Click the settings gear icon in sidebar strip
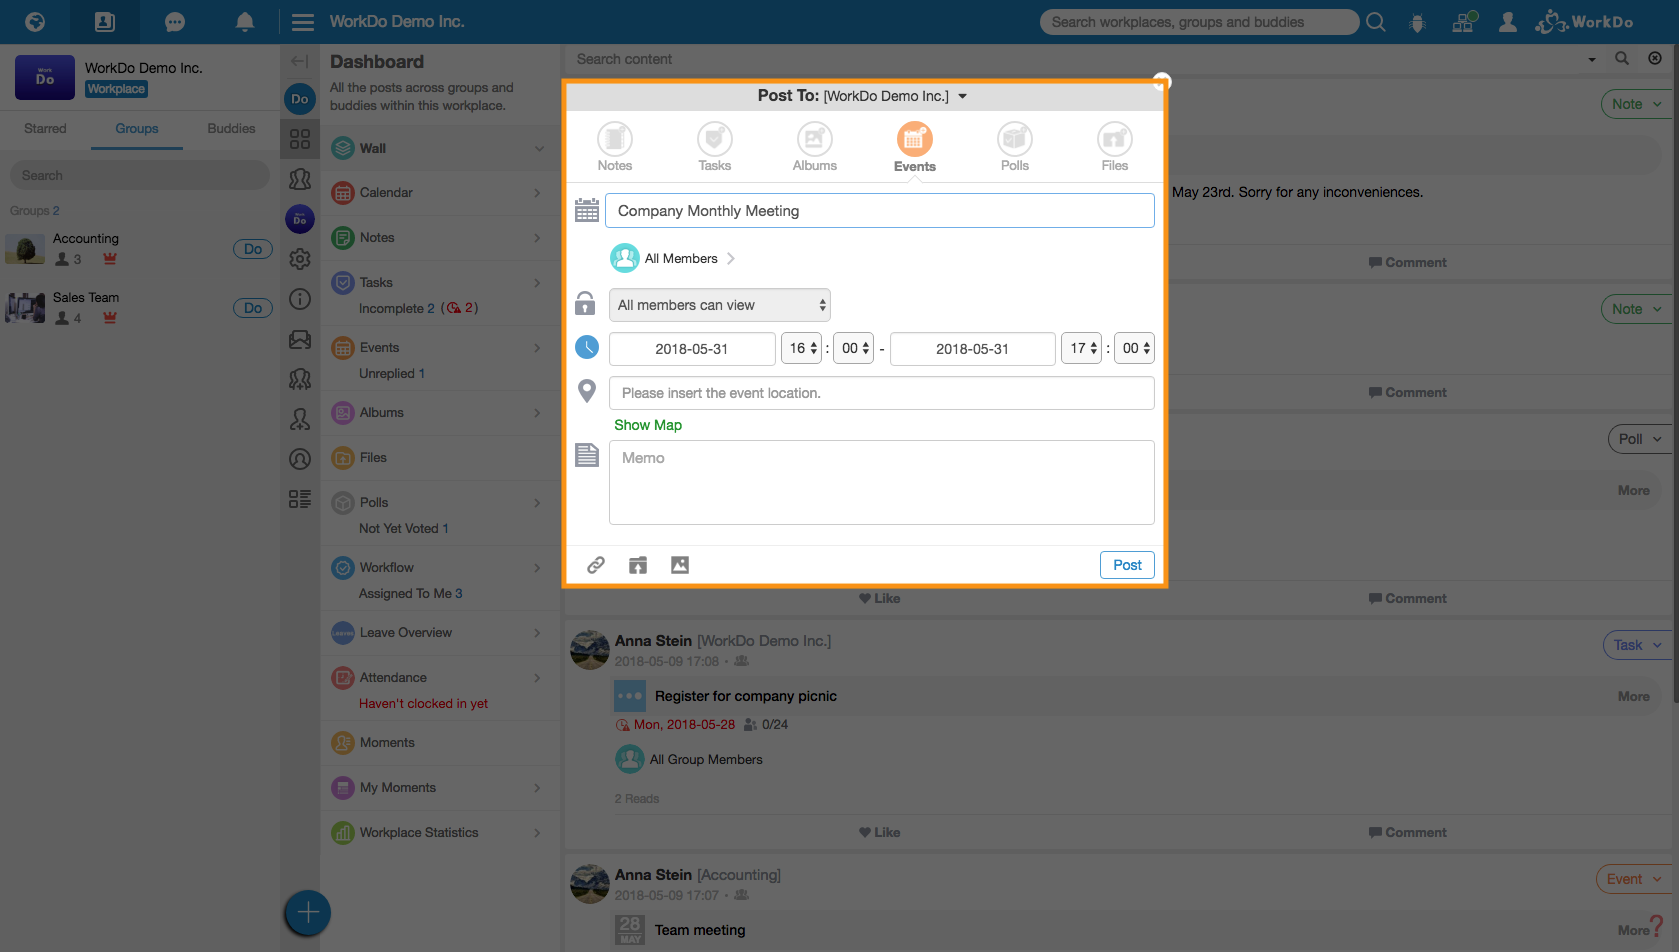 [x=300, y=259]
